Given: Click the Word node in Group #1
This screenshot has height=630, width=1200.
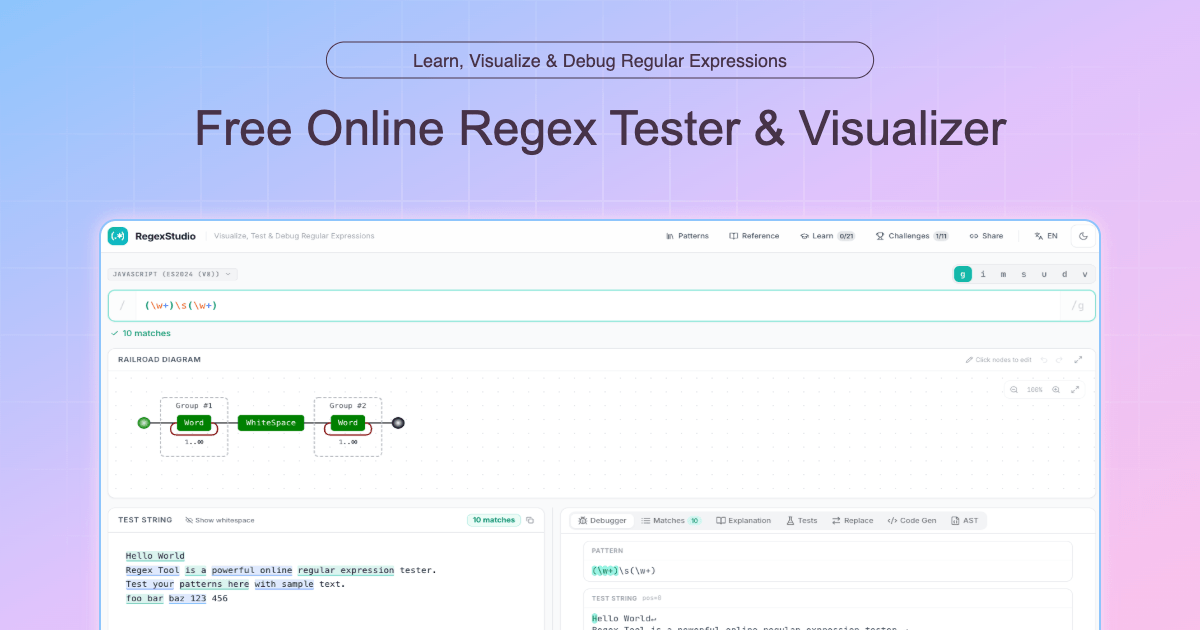Looking at the screenshot, I should coord(194,423).
